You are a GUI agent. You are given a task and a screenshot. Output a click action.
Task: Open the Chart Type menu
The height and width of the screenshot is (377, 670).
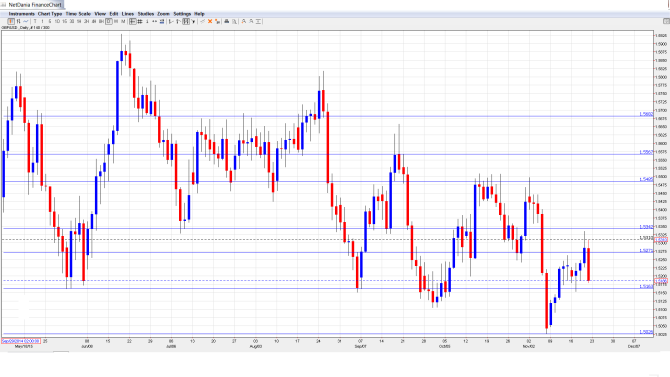[x=50, y=14]
